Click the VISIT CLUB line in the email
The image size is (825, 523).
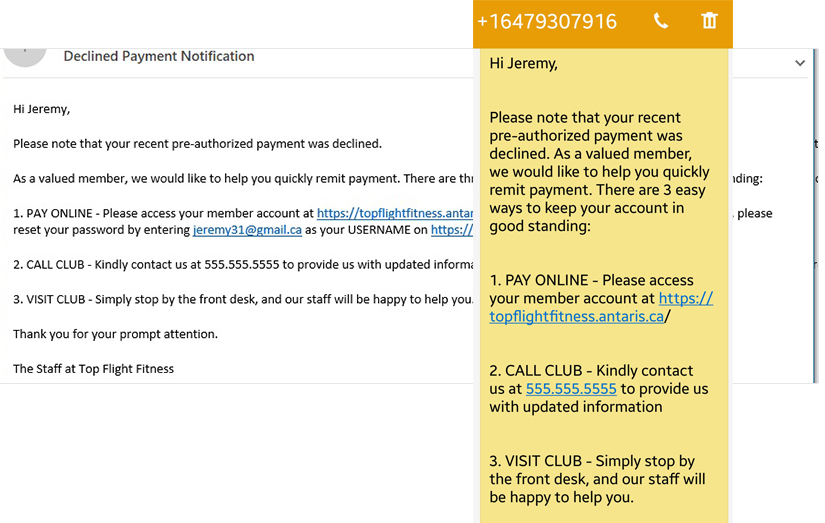click(x=243, y=299)
